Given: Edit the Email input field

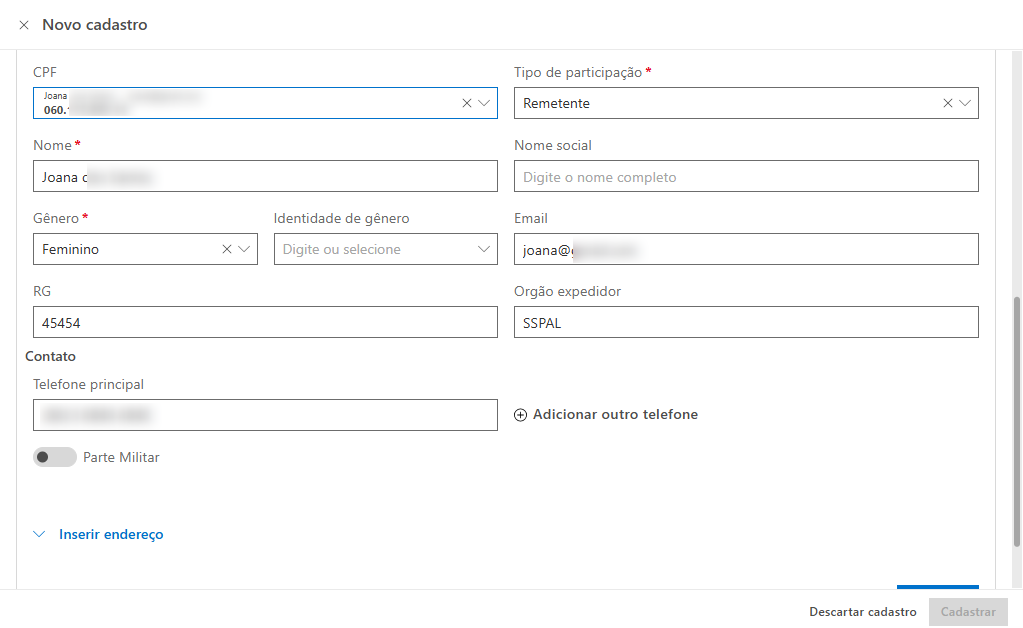Looking at the screenshot, I should [746, 249].
